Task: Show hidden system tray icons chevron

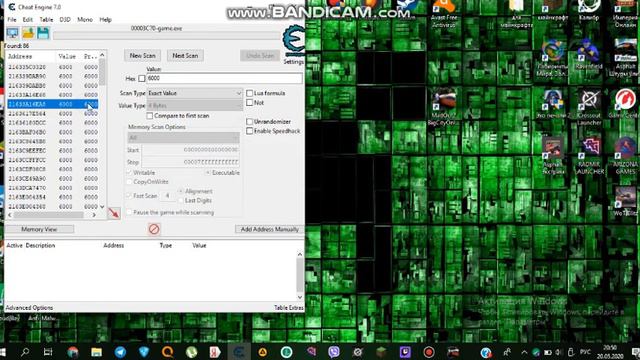Action: [524, 352]
